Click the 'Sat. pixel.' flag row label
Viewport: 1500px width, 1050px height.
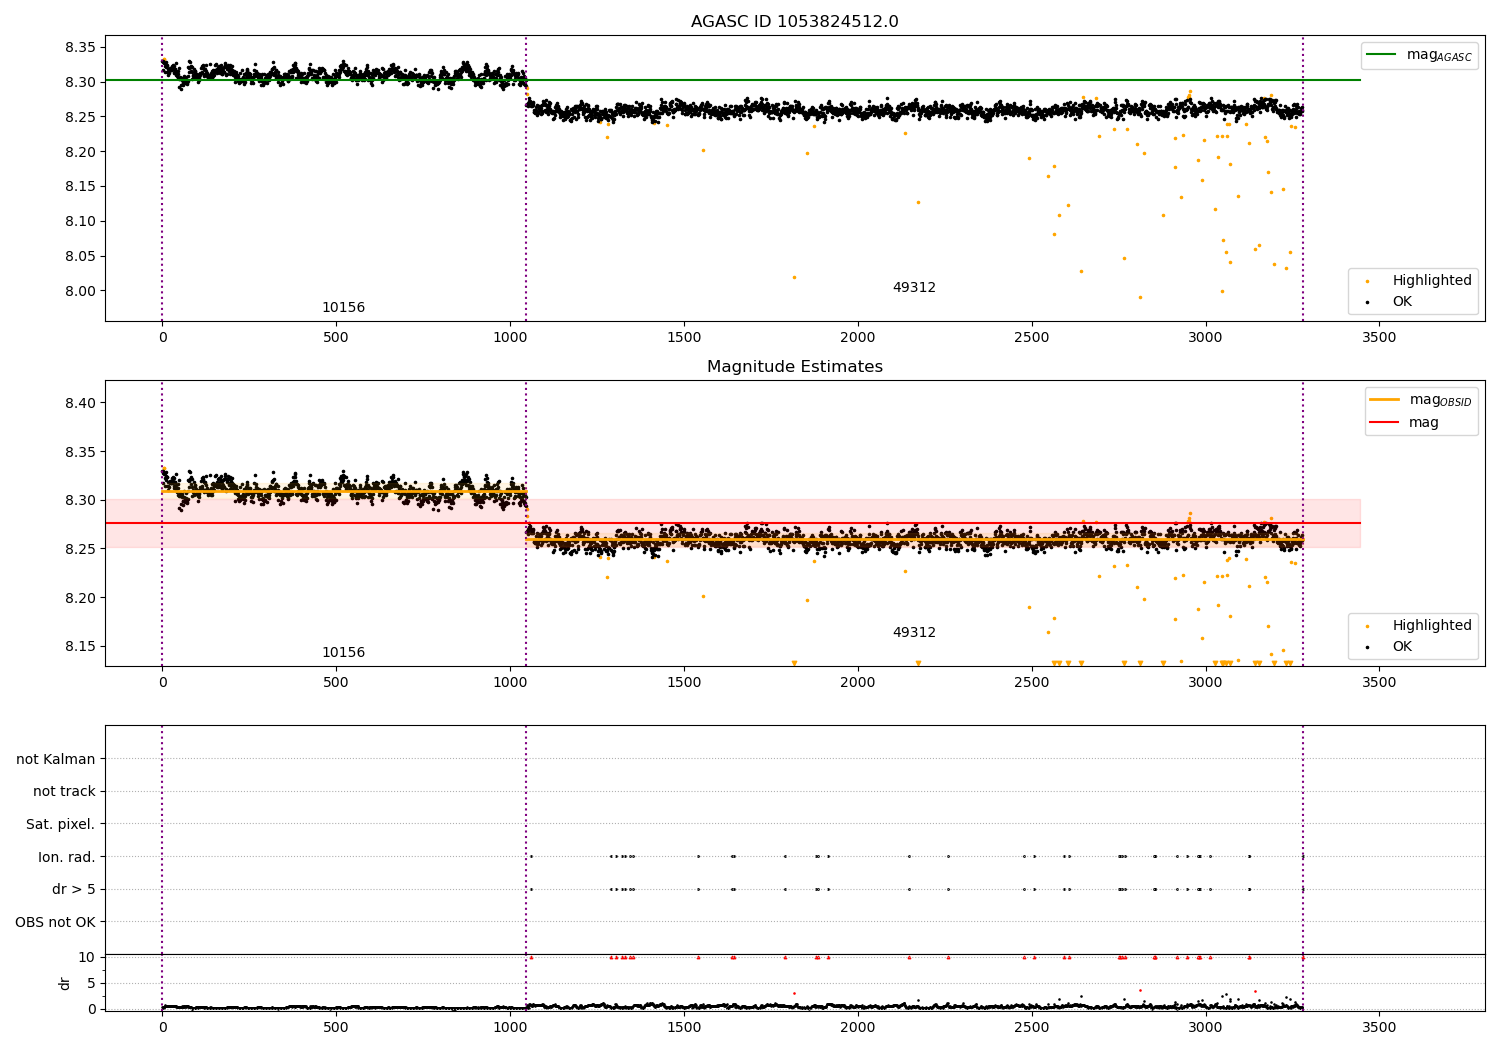point(61,824)
